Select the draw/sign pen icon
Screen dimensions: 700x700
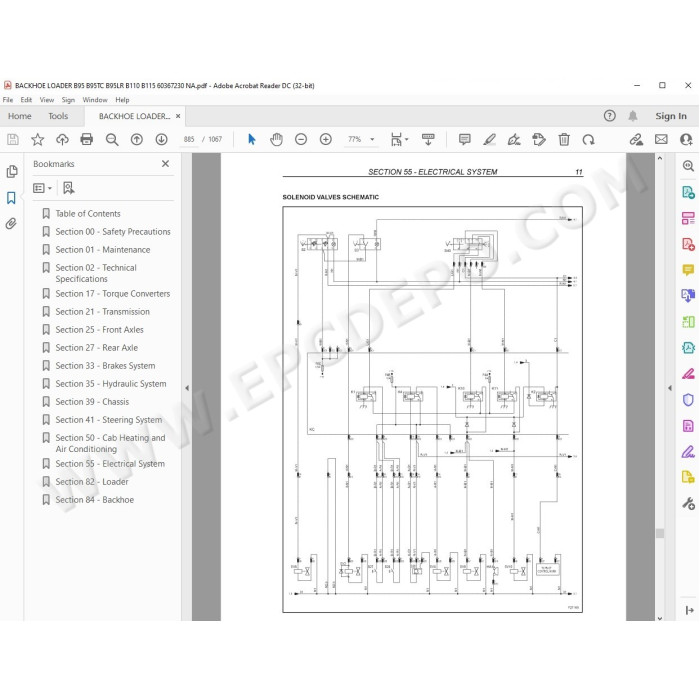click(514, 140)
